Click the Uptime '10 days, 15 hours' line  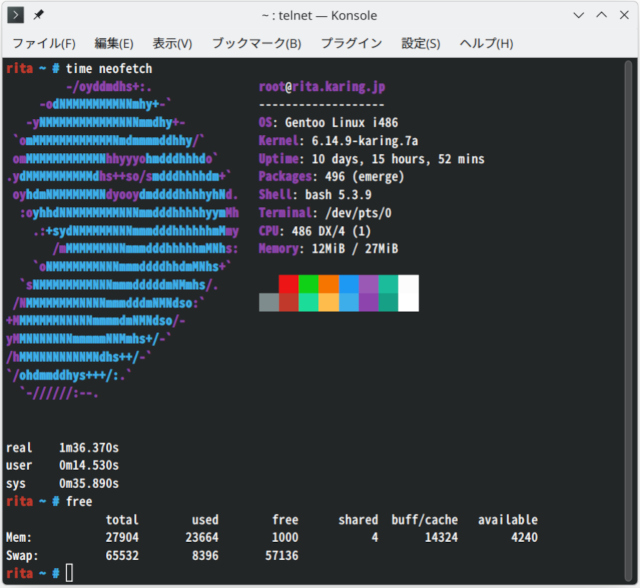click(x=371, y=159)
